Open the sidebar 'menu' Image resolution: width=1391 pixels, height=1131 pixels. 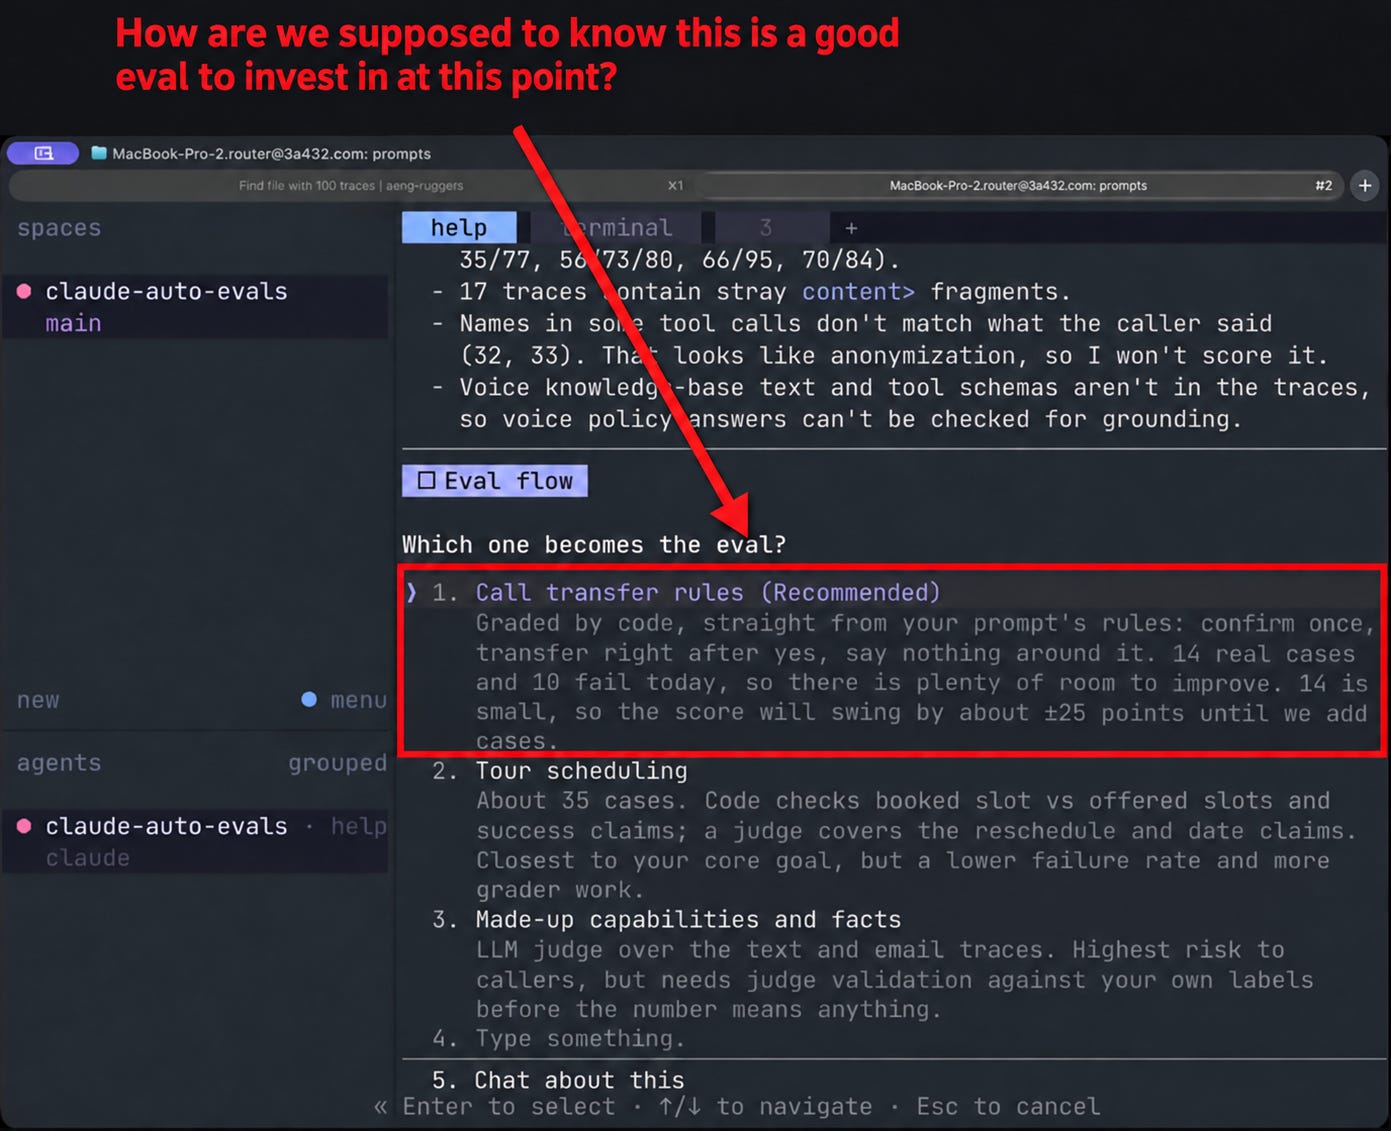[x=358, y=700]
